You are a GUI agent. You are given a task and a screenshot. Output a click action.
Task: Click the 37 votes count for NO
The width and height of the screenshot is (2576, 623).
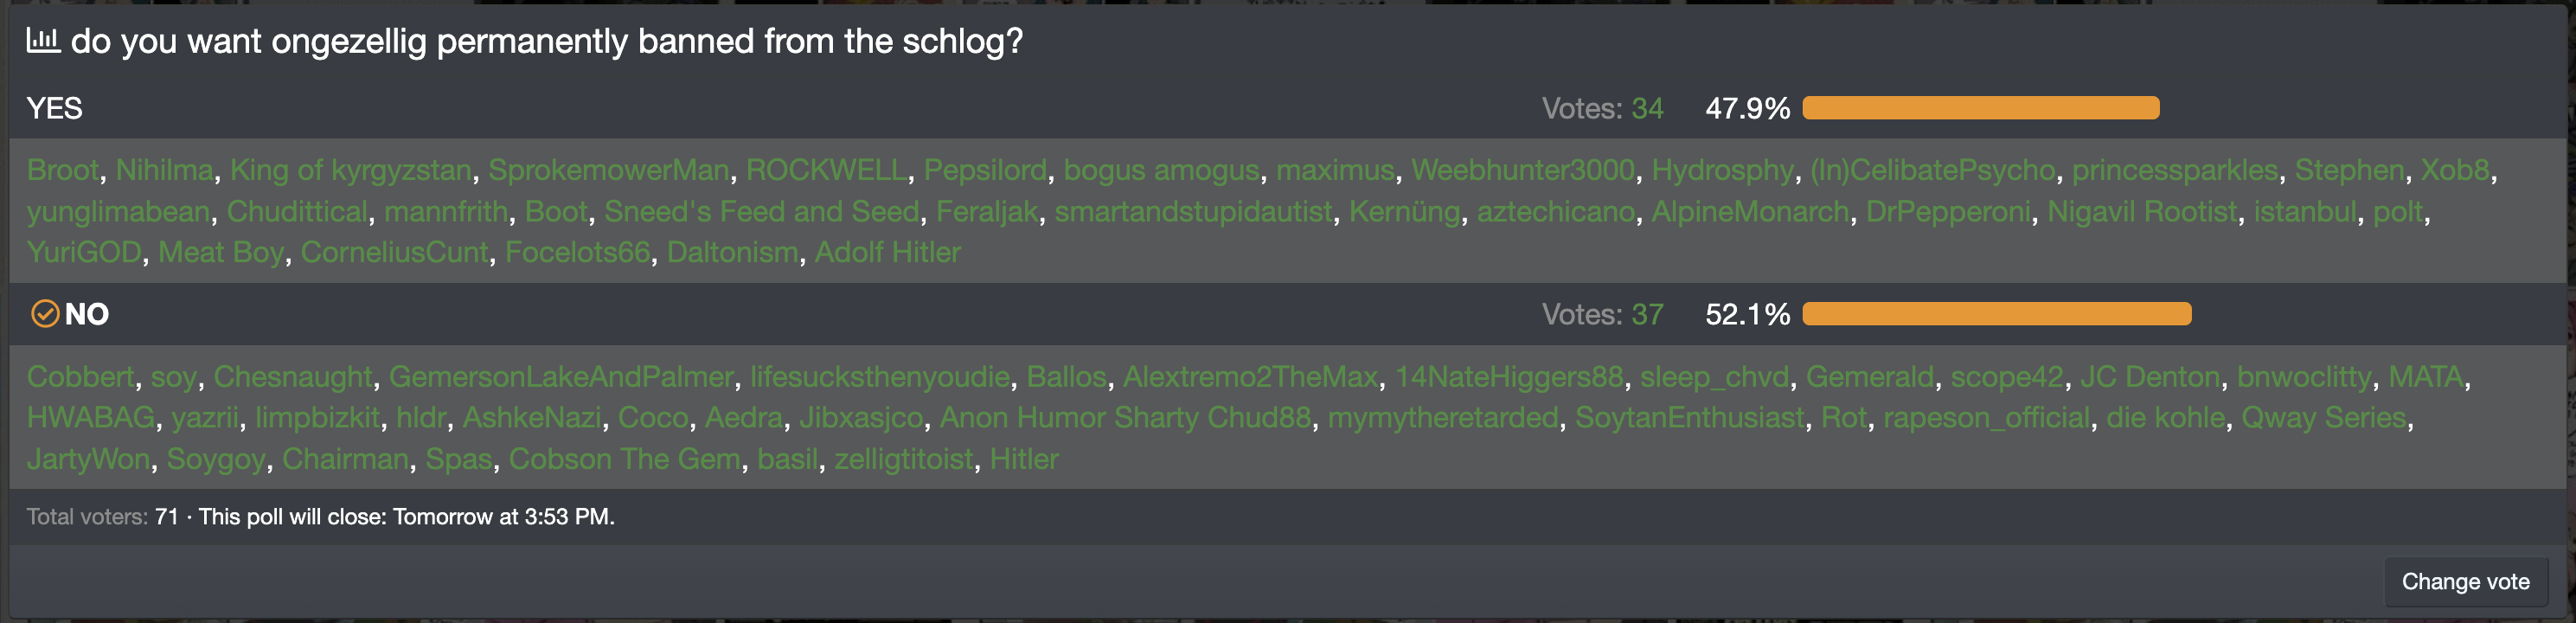coord(1647,314)
